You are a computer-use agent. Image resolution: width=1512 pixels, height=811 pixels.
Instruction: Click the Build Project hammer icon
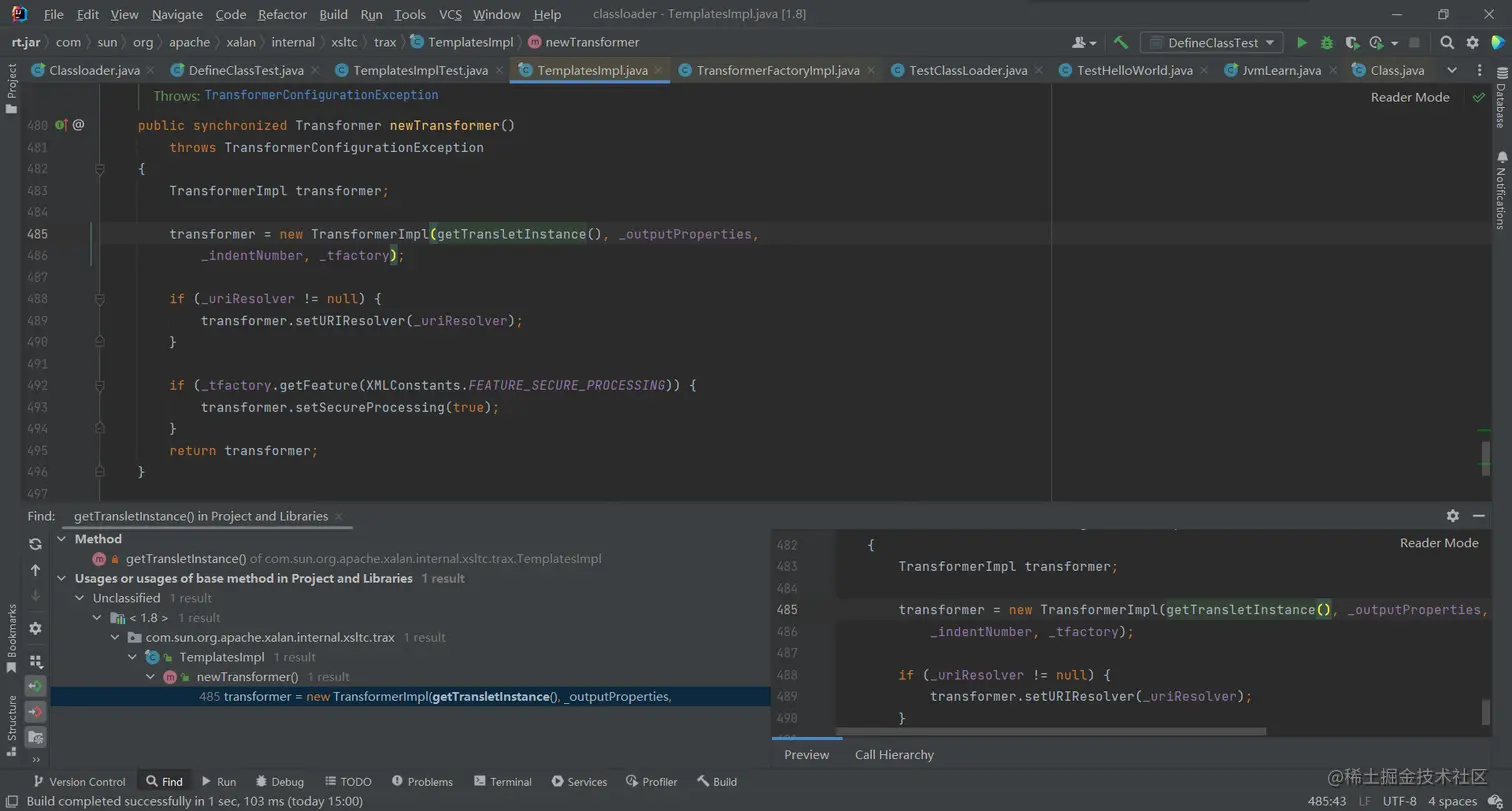(1121, 43)
